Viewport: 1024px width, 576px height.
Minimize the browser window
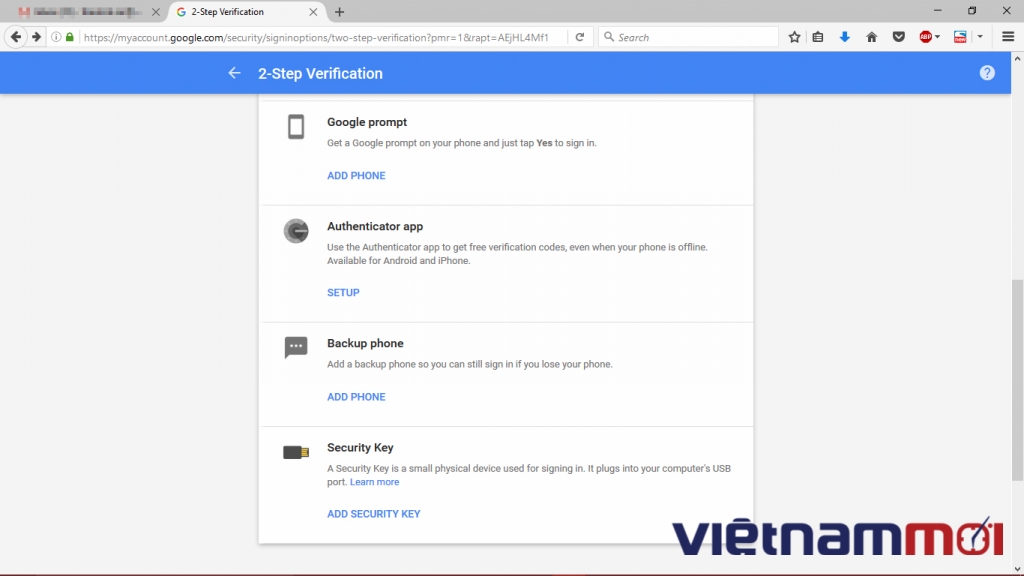click(x=937, y=11)
